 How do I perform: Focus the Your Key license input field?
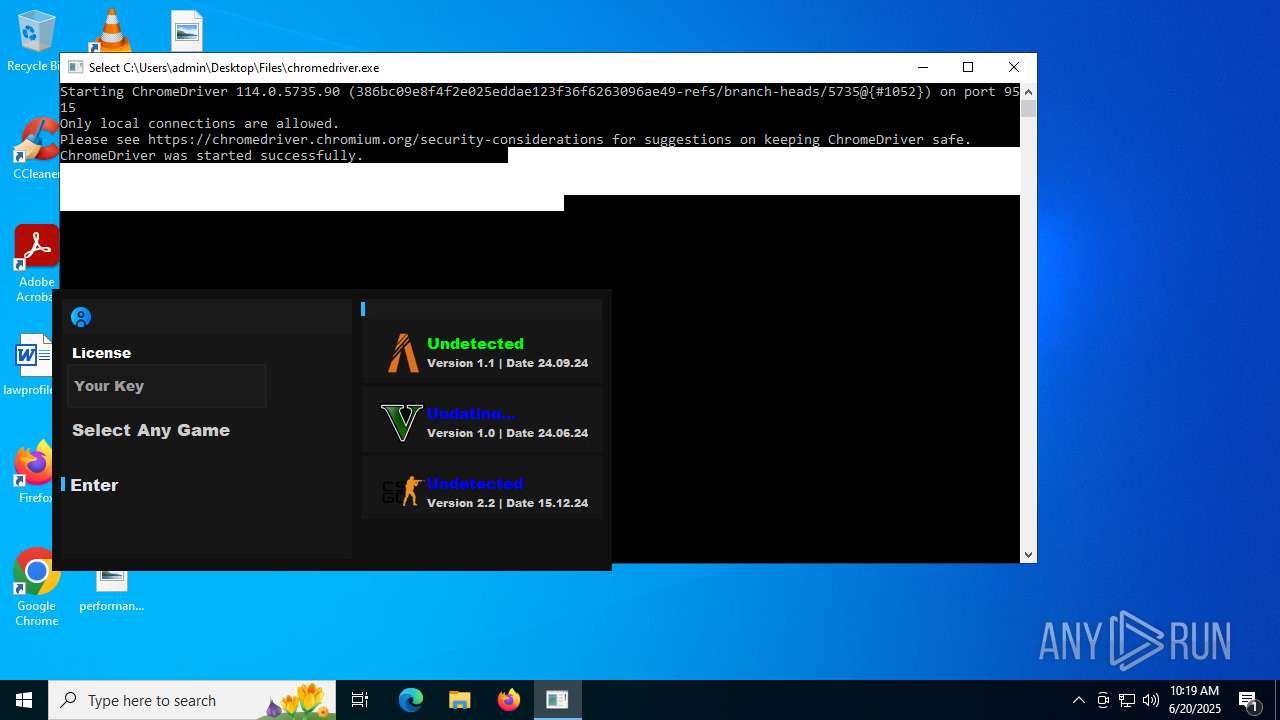167,386
